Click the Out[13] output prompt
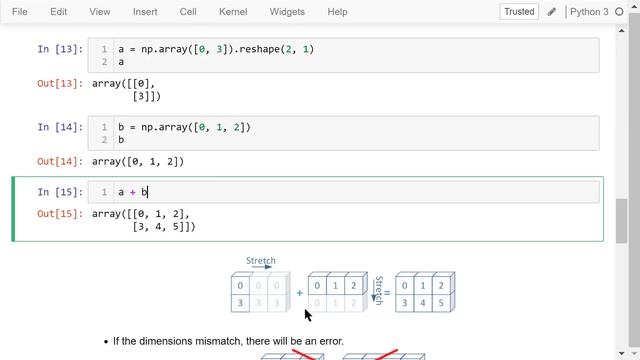Image resolution: width=640 pixels, height=360 pixels. 60,83
